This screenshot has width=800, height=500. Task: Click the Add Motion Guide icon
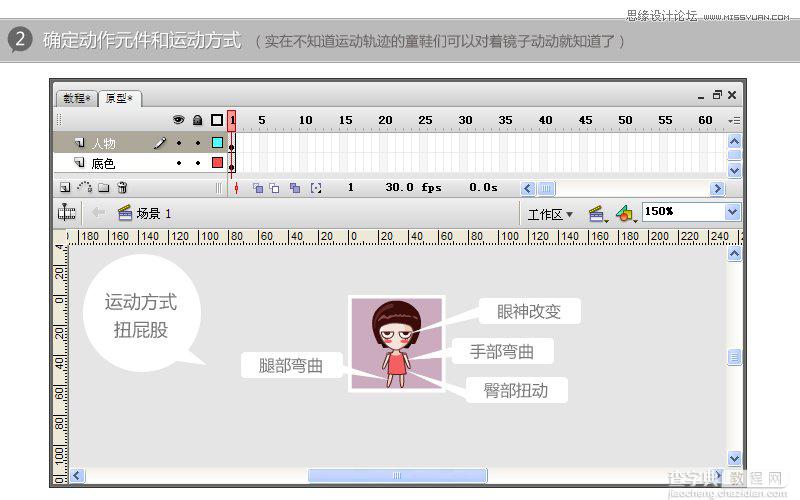click(x=85, y=187)
